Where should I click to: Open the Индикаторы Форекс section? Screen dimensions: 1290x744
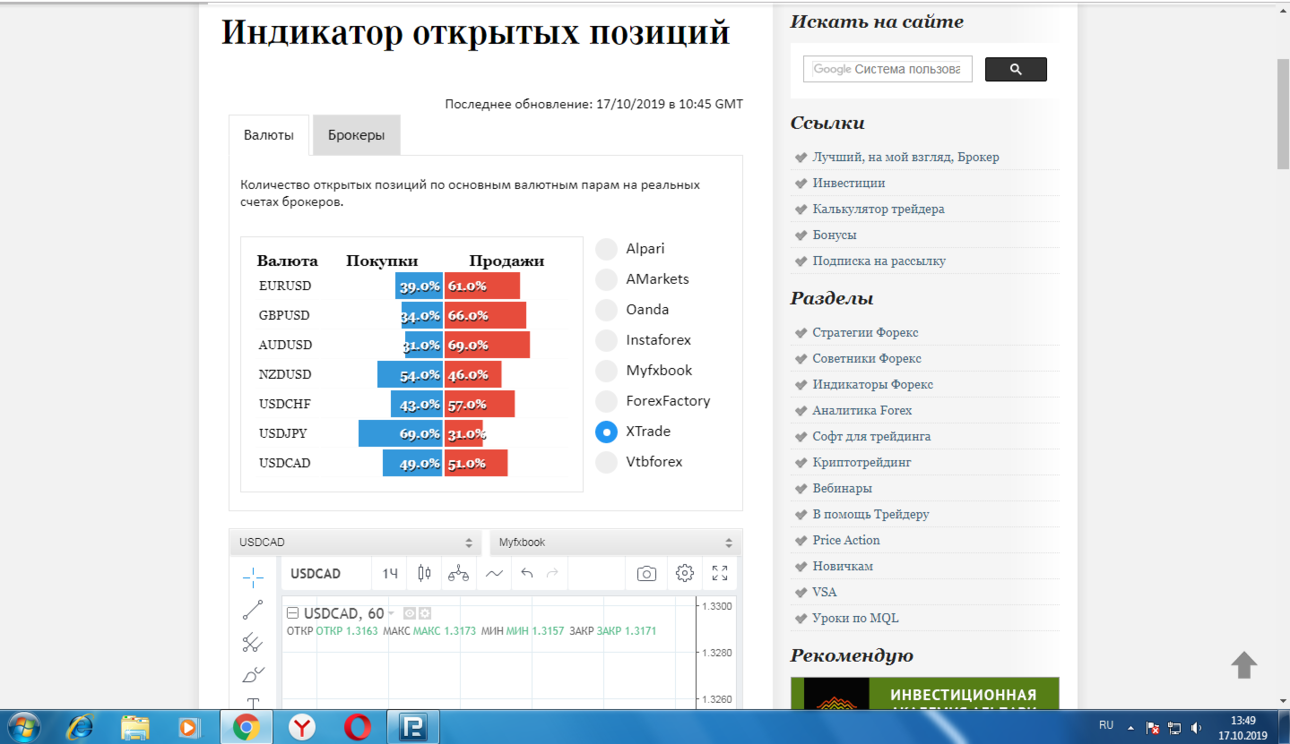(x=873, y=384)
